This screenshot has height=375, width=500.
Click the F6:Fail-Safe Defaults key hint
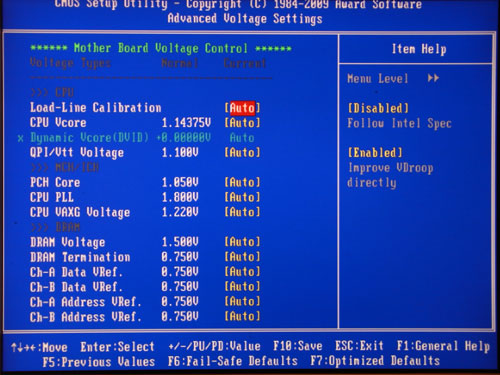pos(233,361)
